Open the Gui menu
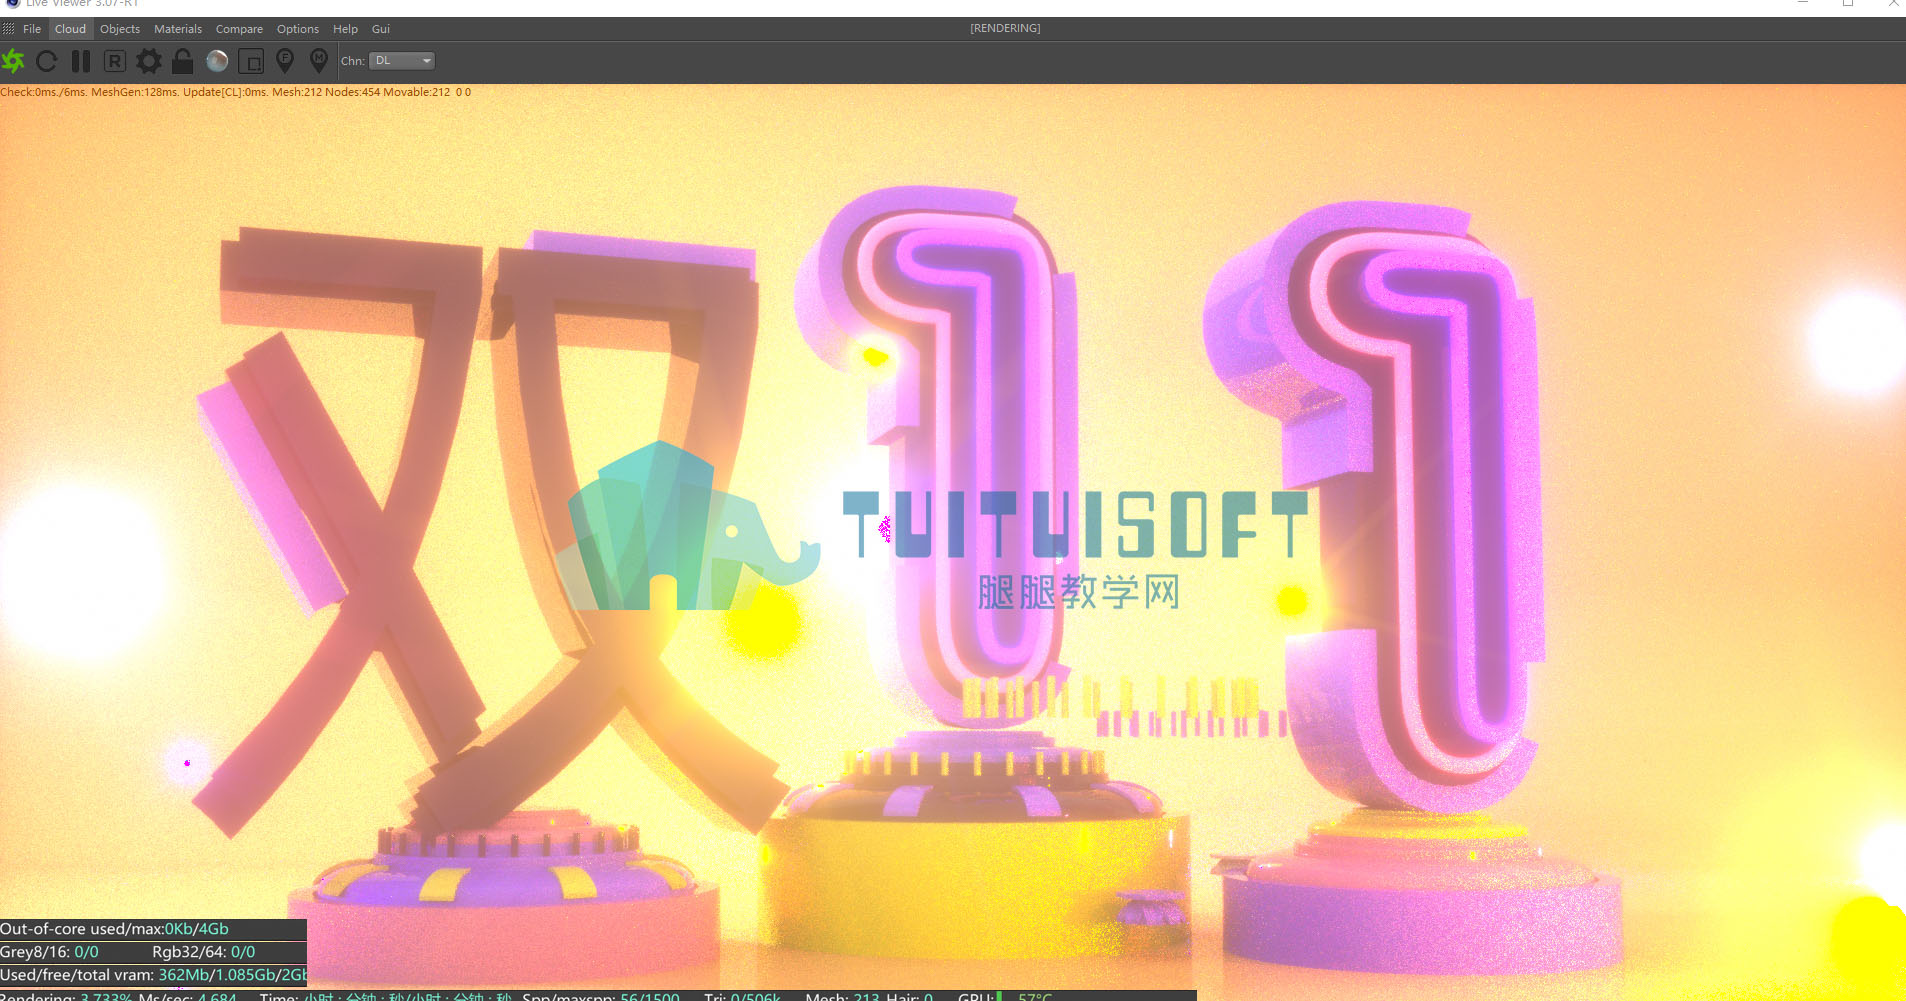Viewport: 1906px width, 1001px height. [x=381, y=29]
